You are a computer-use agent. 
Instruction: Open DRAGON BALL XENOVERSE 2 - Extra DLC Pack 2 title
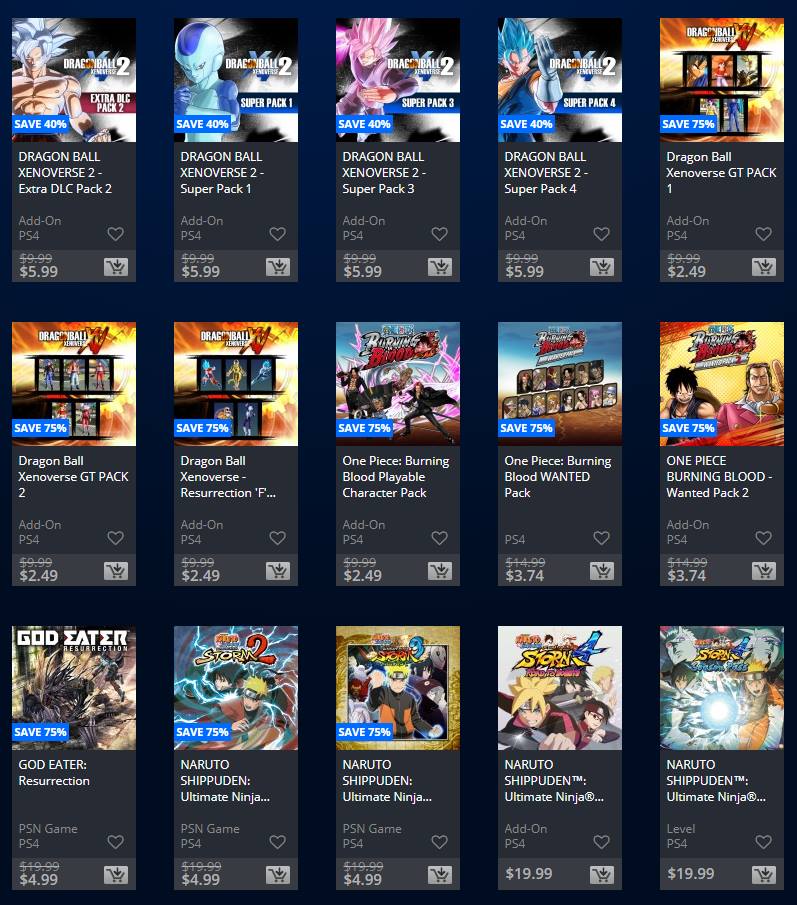point(65,173)
